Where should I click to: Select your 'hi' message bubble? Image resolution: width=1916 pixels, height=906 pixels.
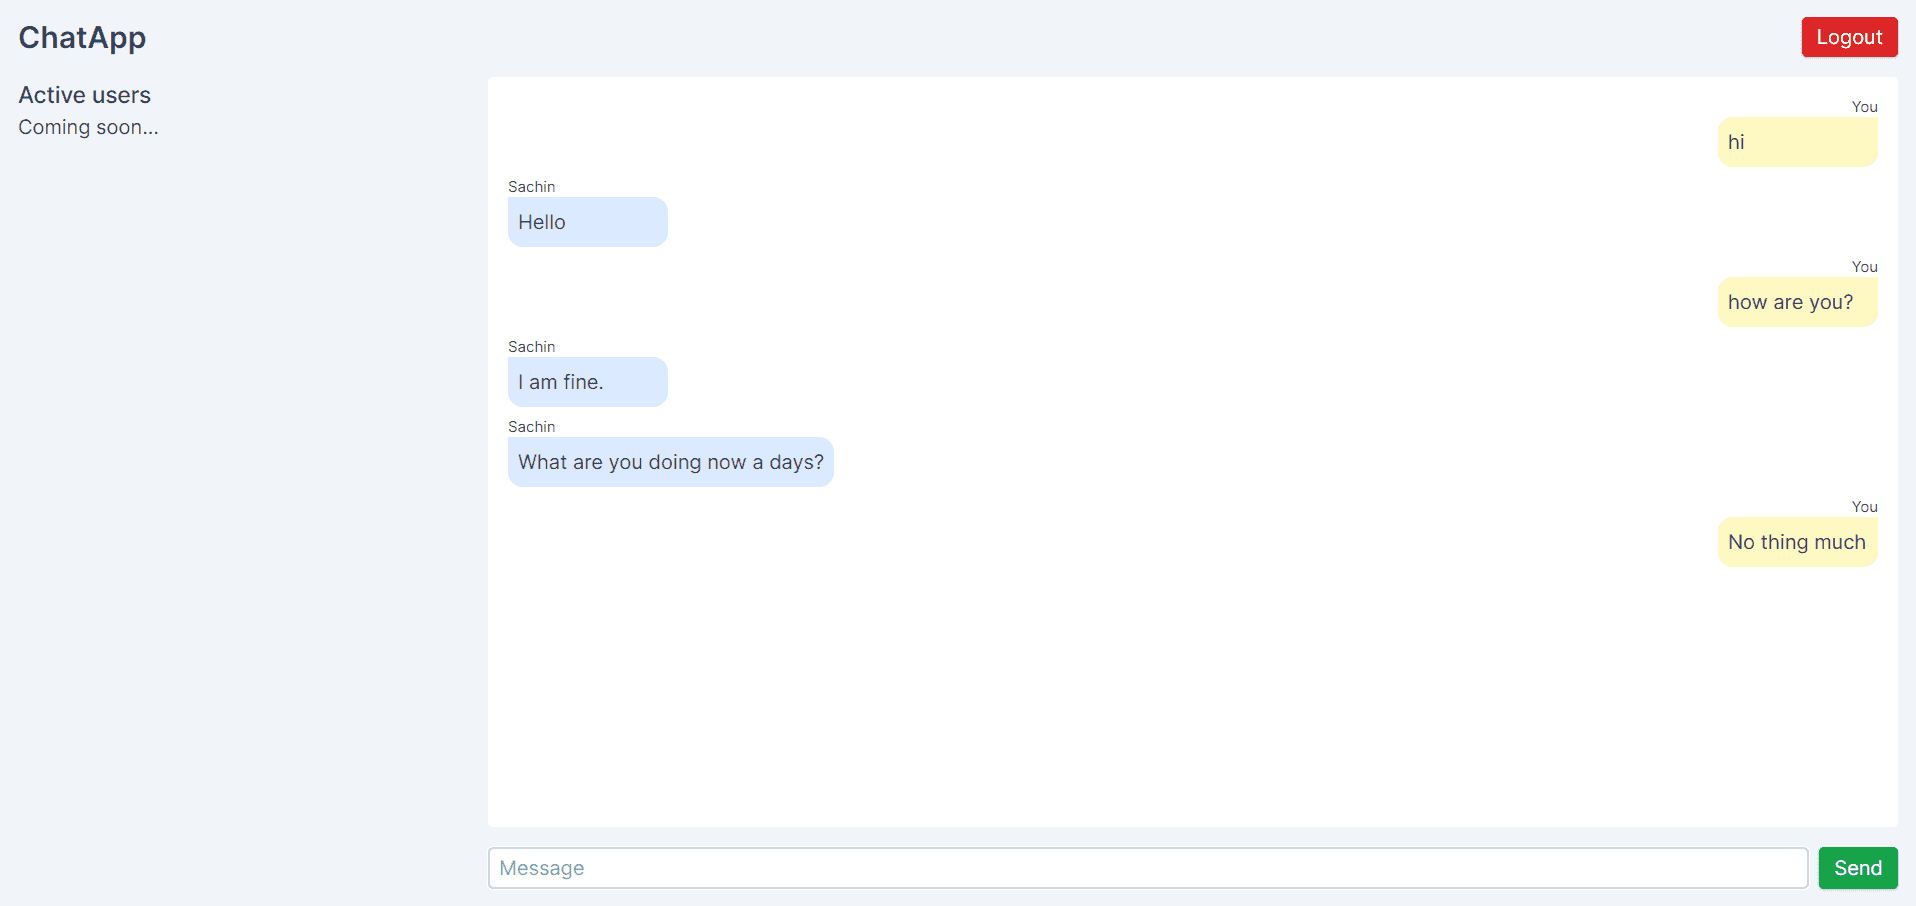(x=1797, y=142)
